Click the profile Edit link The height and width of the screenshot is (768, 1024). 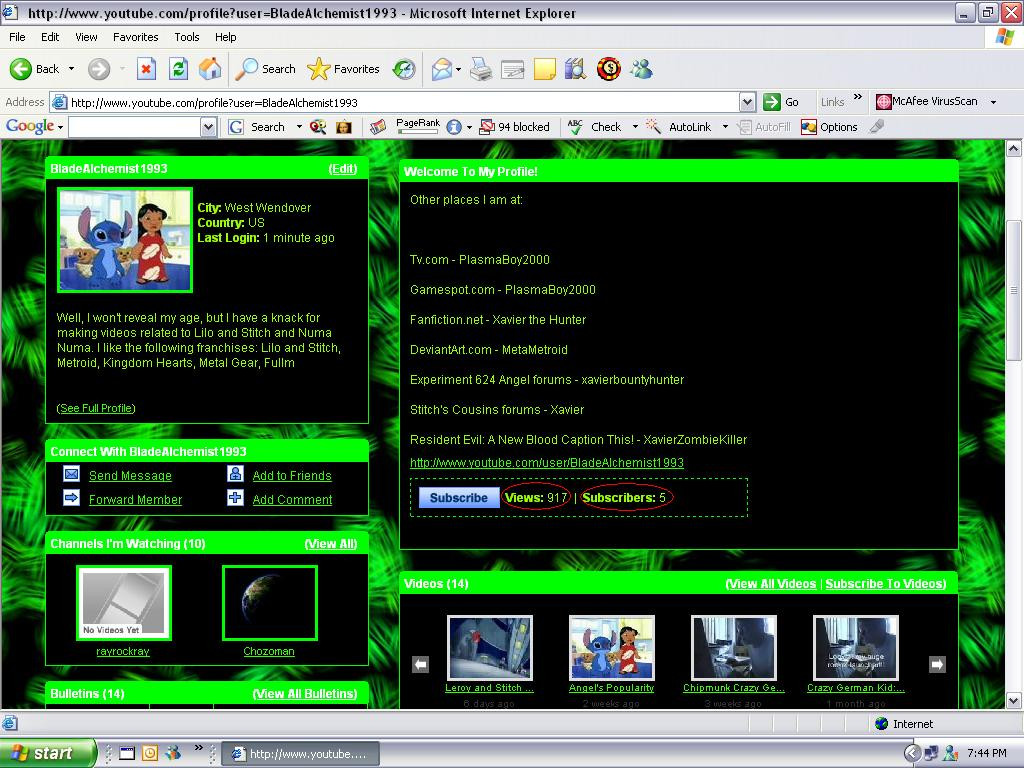click(343, 168)
